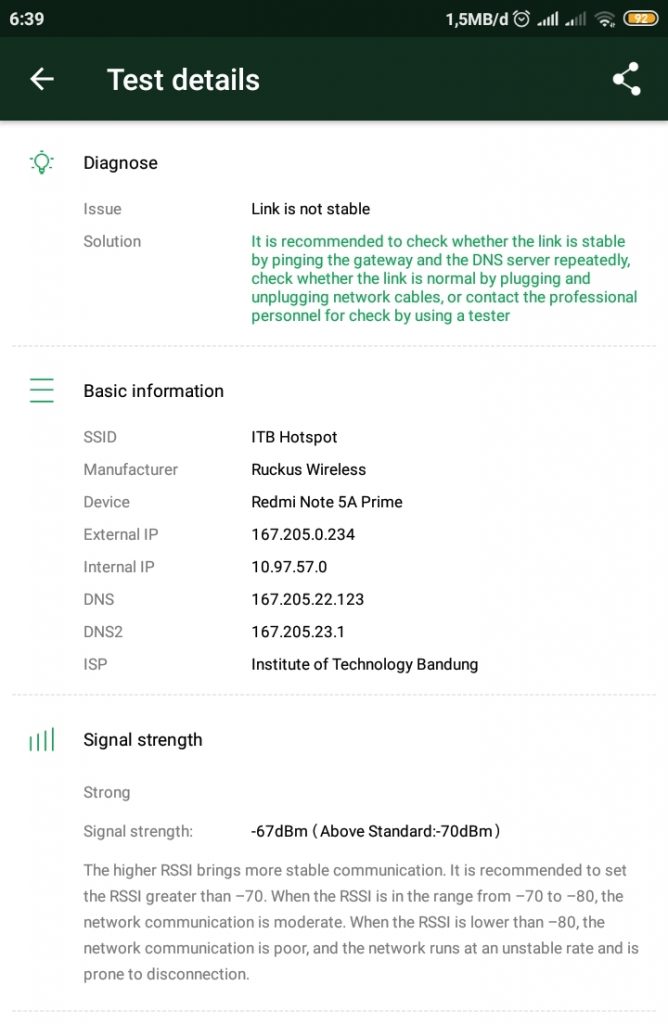Viewport: 668px width, 1024px height.
Task: Tap the first cellular signal icon
Action: coord(547,20)
